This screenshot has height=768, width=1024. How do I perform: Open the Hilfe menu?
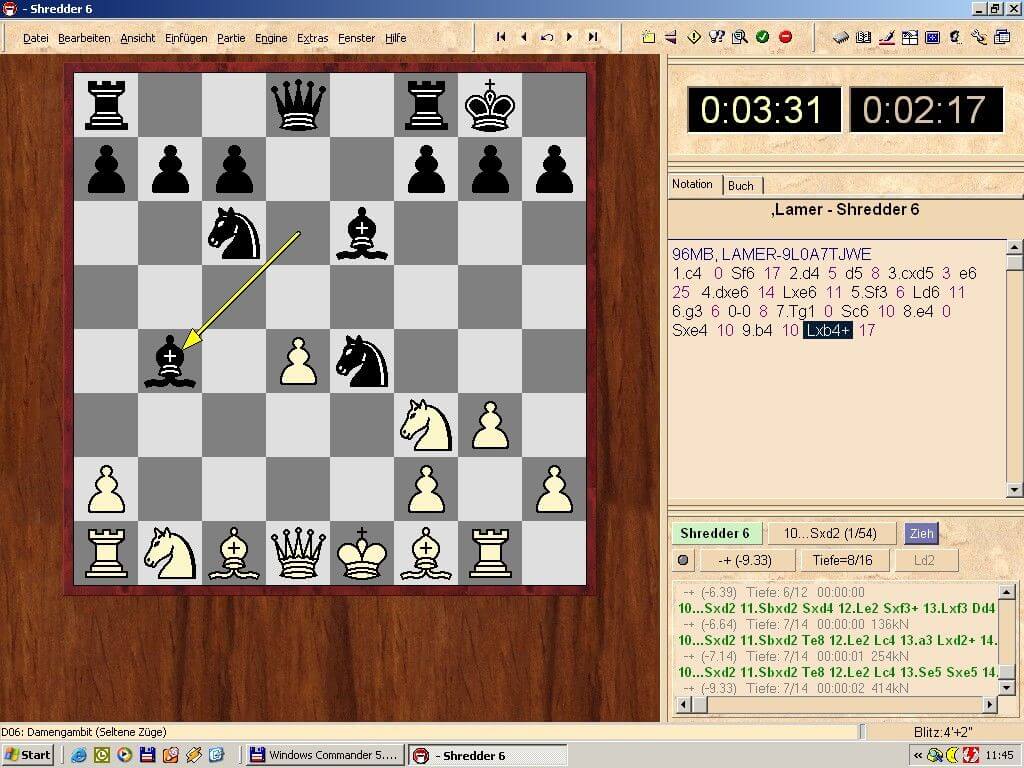click(396, 38)
